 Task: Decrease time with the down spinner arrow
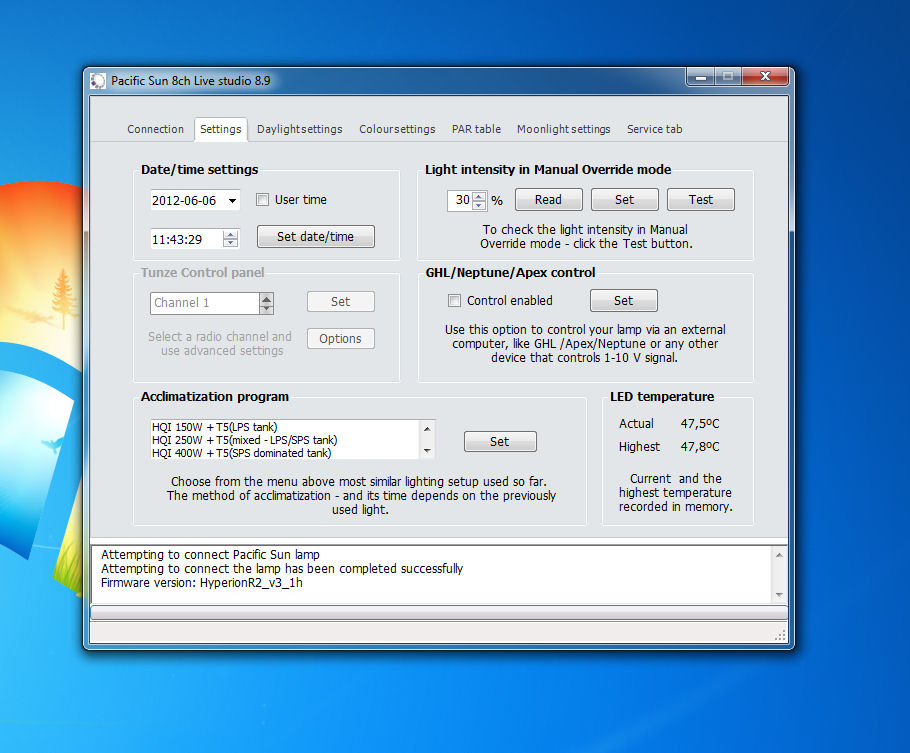[230, 243]
